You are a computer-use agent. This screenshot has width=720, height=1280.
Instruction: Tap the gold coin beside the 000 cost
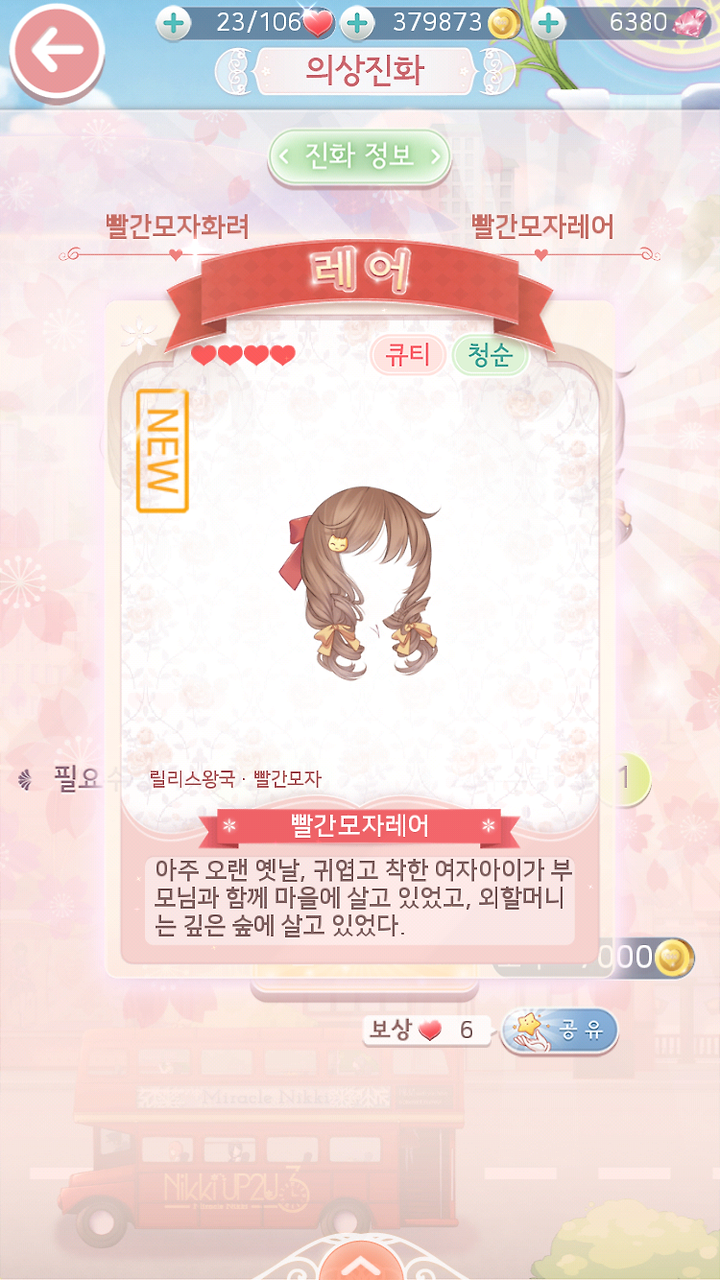pyautogui.click(x=674, y=958)
